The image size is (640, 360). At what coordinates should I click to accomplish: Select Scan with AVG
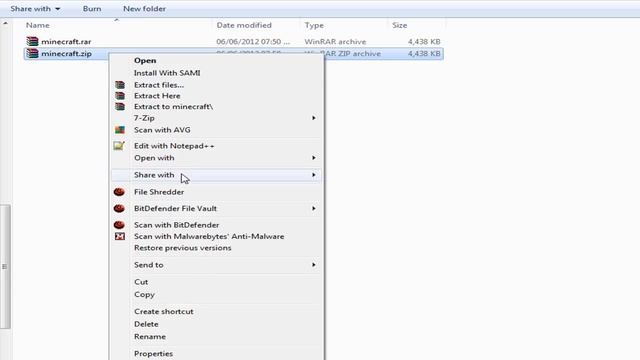(x=162, y=130)
